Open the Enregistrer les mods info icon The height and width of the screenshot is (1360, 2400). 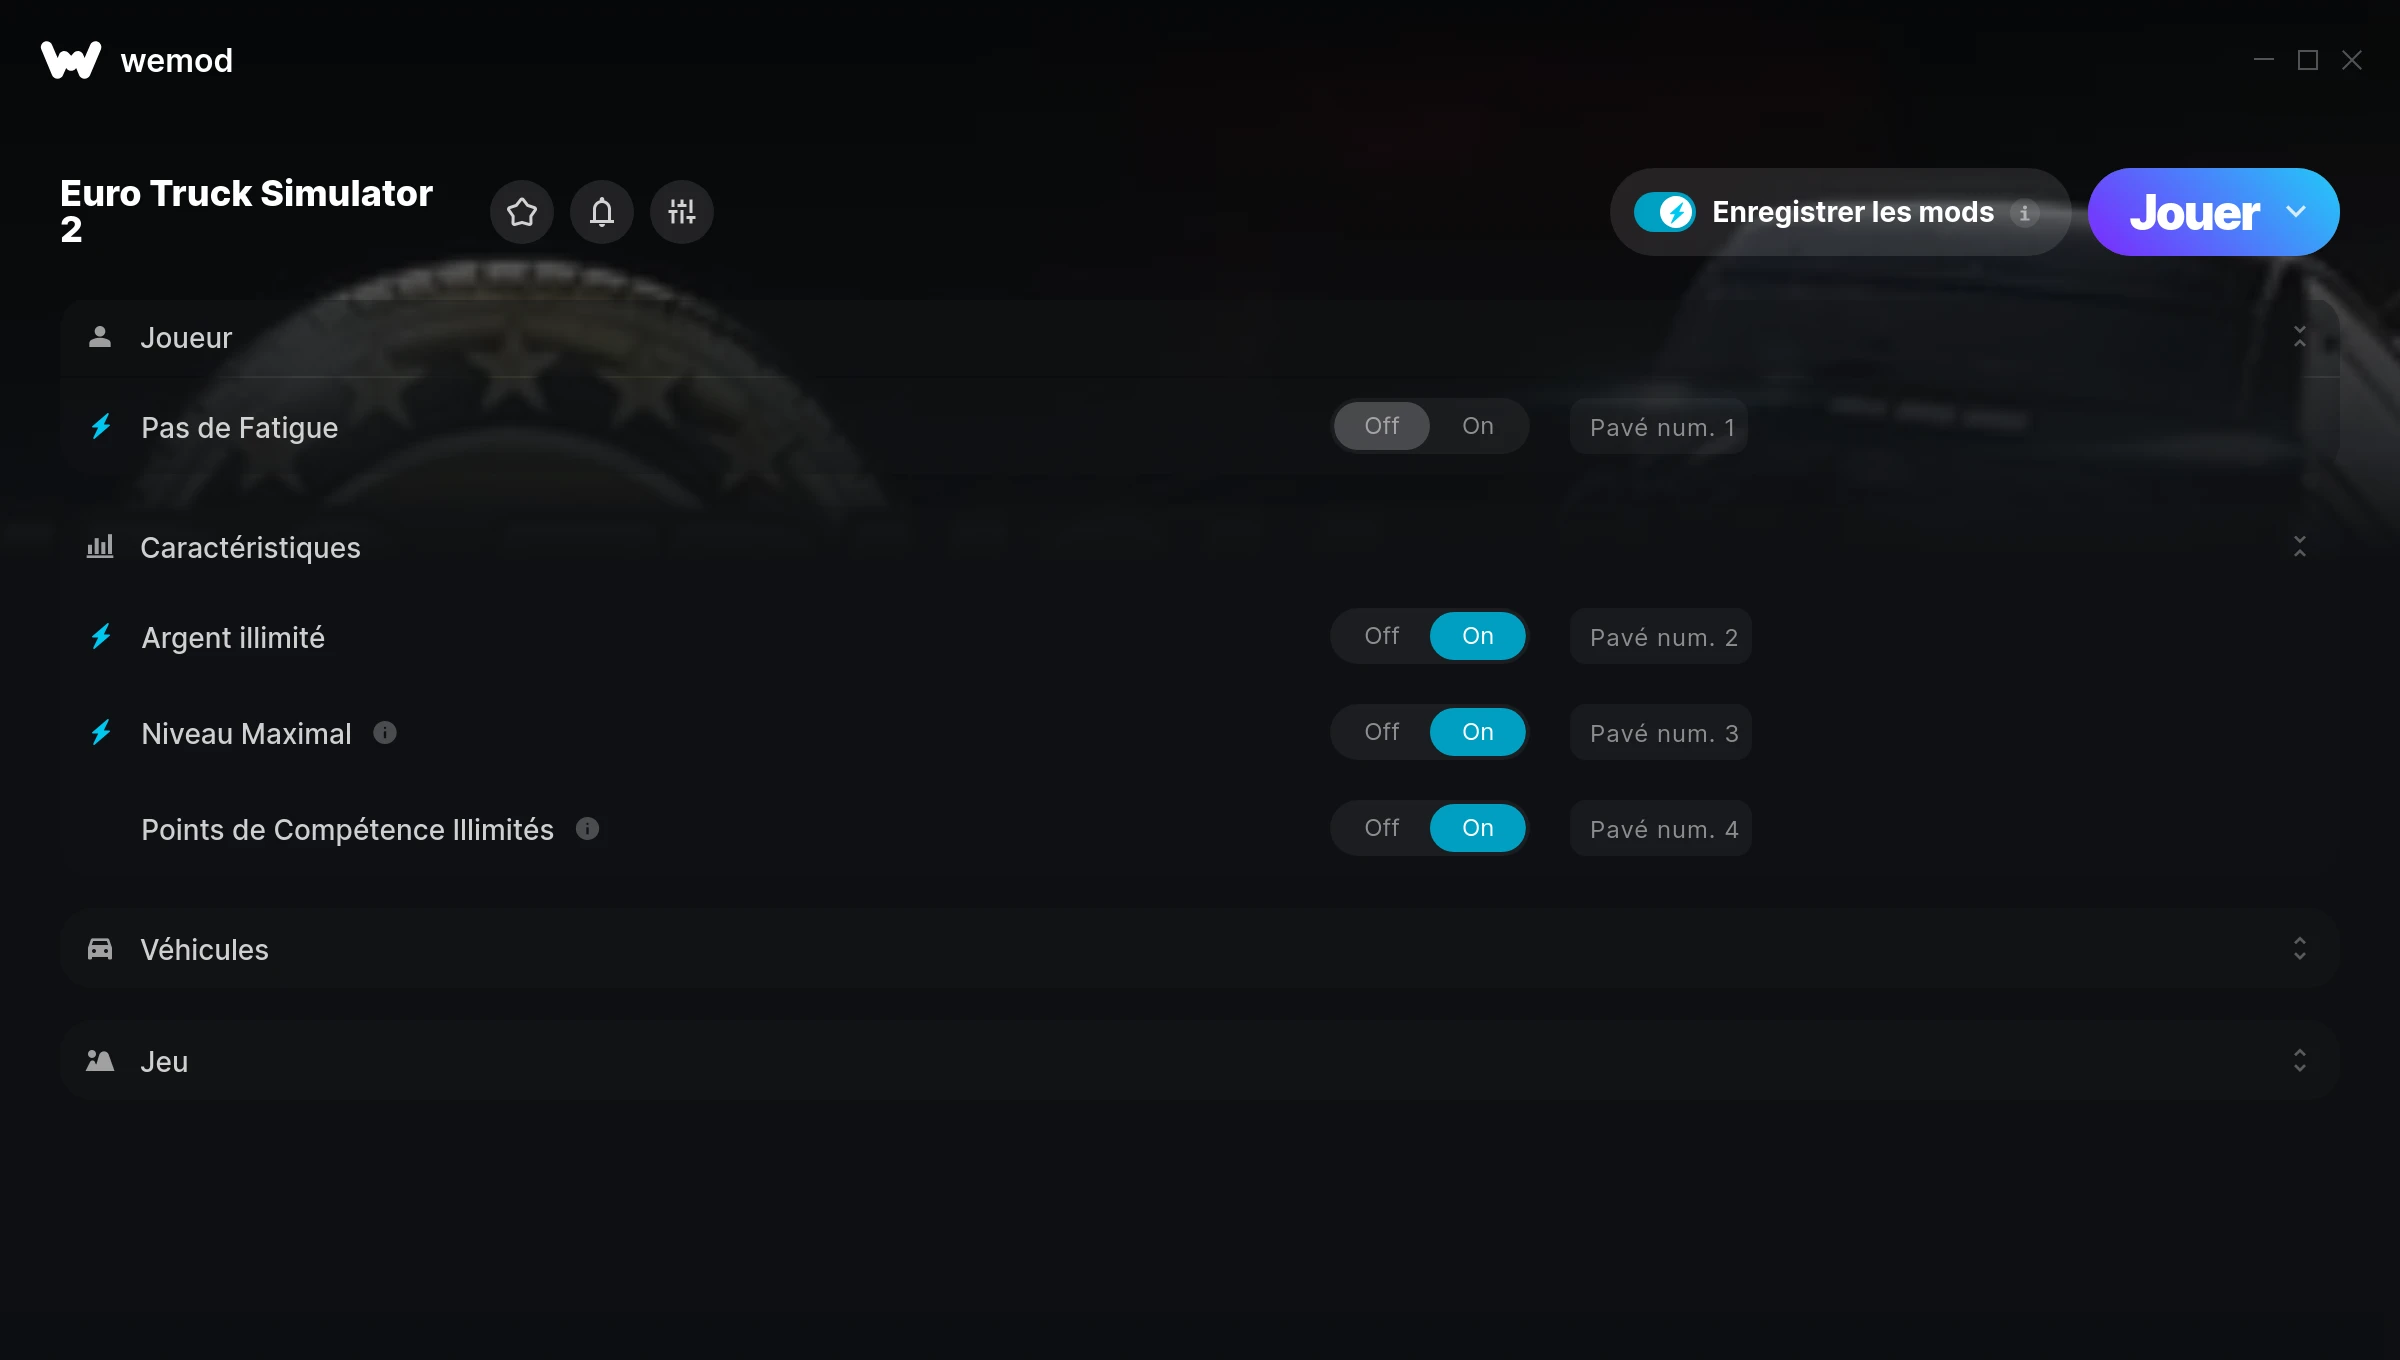(2024, 213)
